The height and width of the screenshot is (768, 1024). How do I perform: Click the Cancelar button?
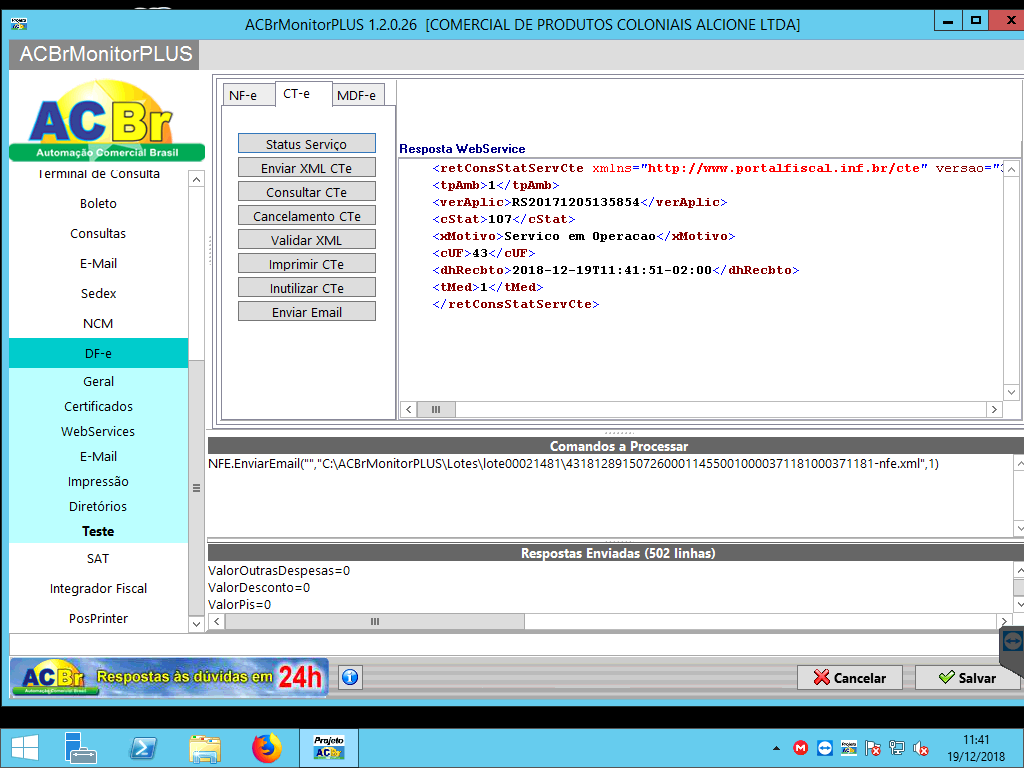850,678
